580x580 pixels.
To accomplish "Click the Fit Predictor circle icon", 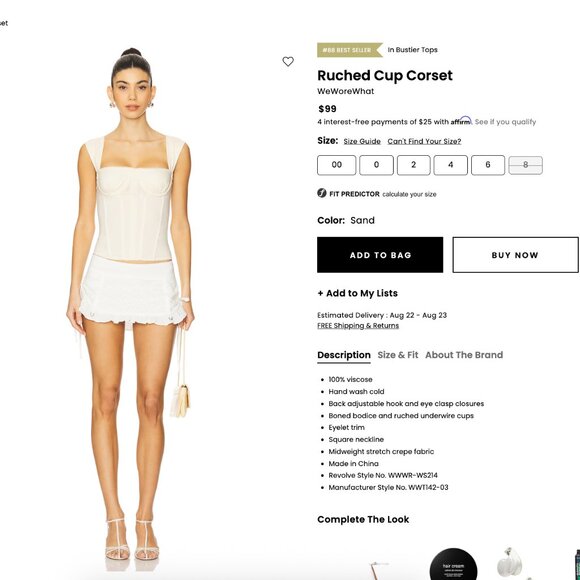I will (x=322, y=193).
